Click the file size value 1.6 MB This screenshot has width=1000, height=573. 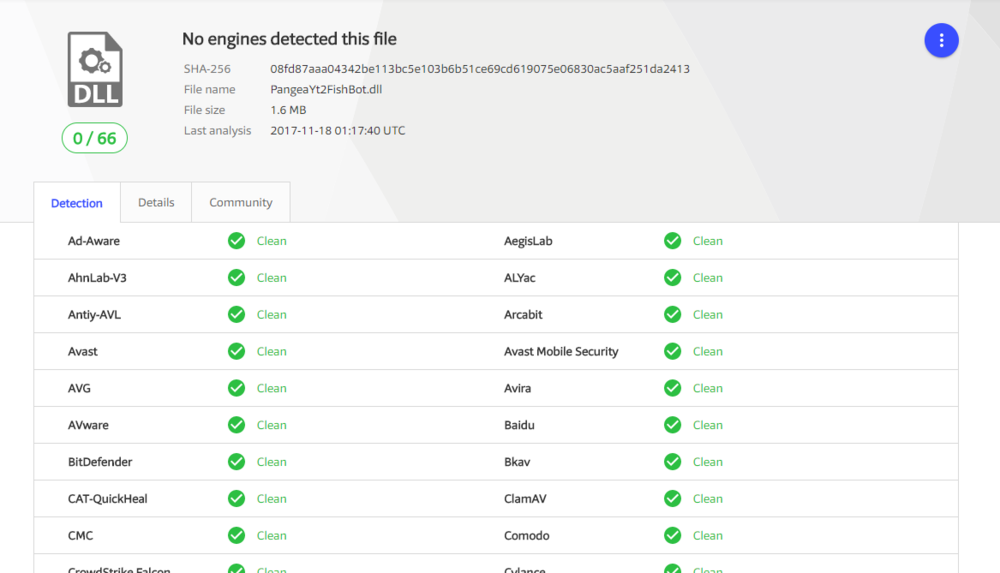click(288, 110)
